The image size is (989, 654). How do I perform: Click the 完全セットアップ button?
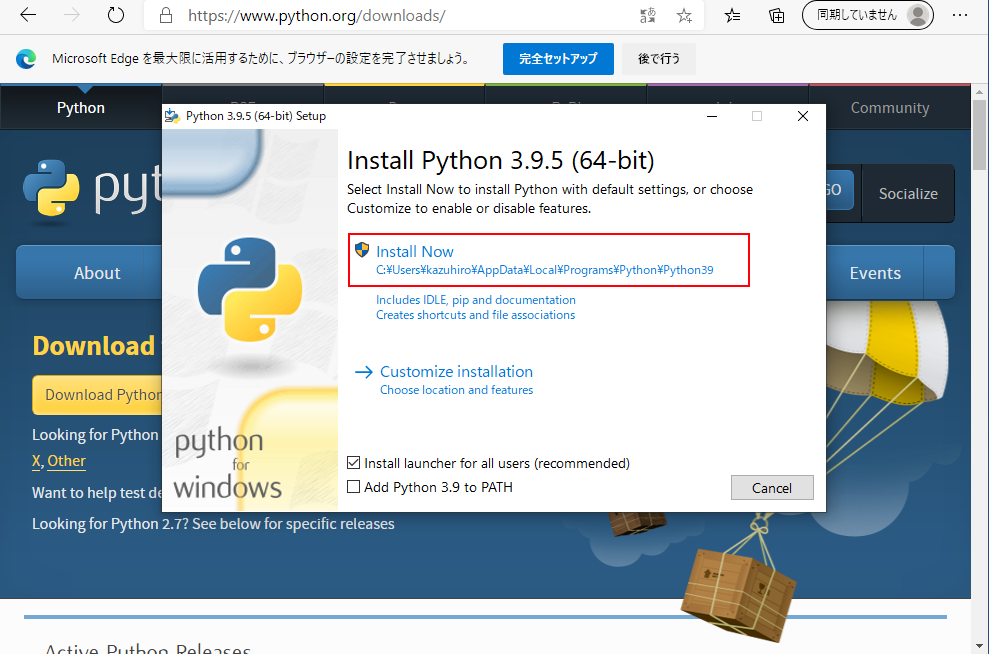tap(557, 59)
